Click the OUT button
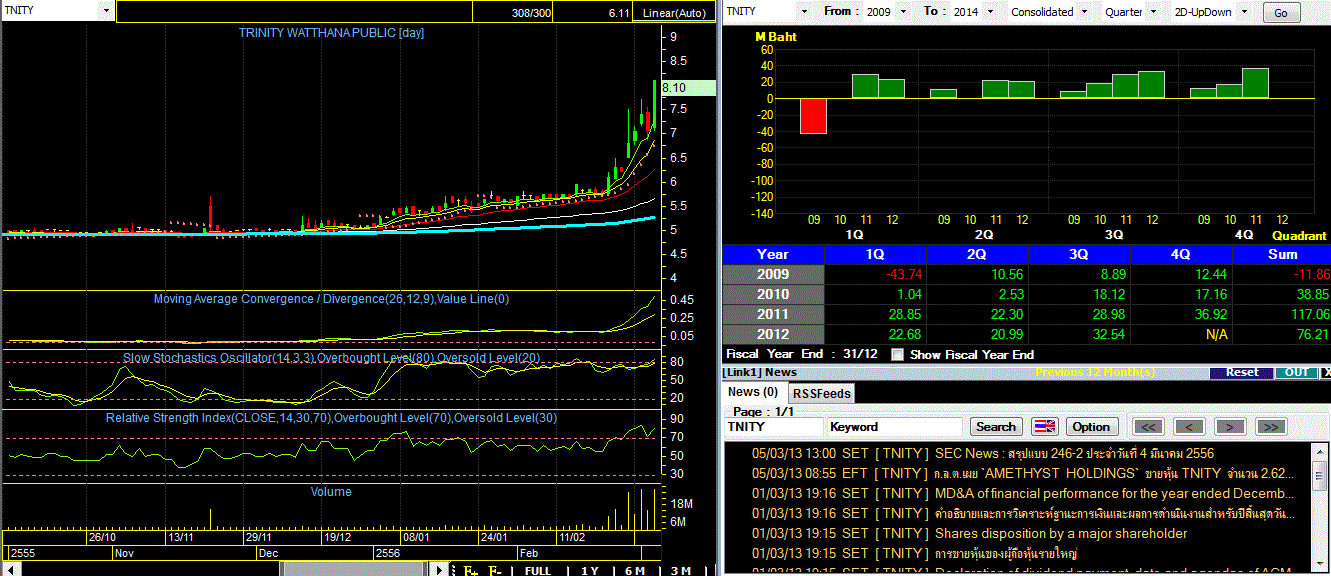The width and height of the screenshot is (1331, 576). pyautogui.click(x=1297, y=372)
